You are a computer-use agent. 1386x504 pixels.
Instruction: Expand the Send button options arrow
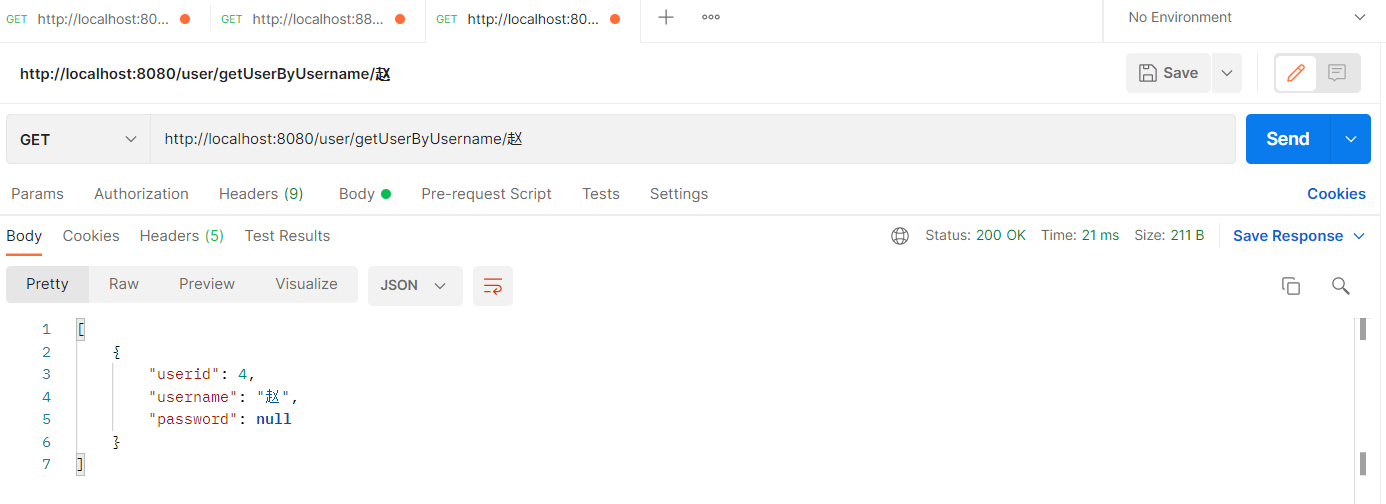click(x=1351, y=139)
